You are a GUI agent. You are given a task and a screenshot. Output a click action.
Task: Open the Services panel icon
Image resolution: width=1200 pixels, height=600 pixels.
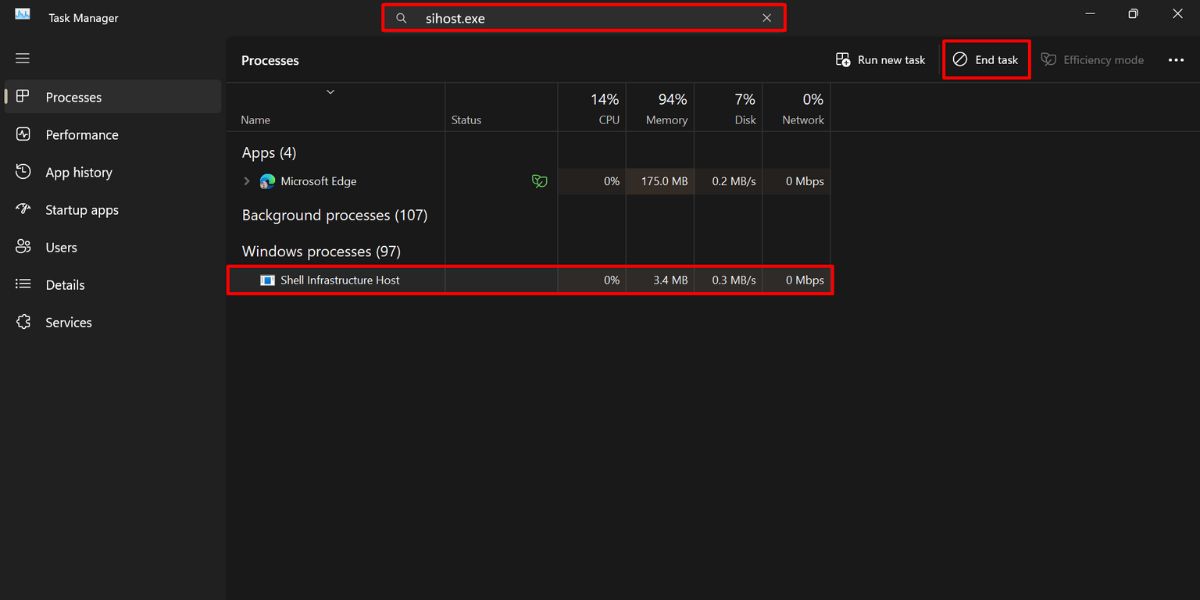click(22, 322)
